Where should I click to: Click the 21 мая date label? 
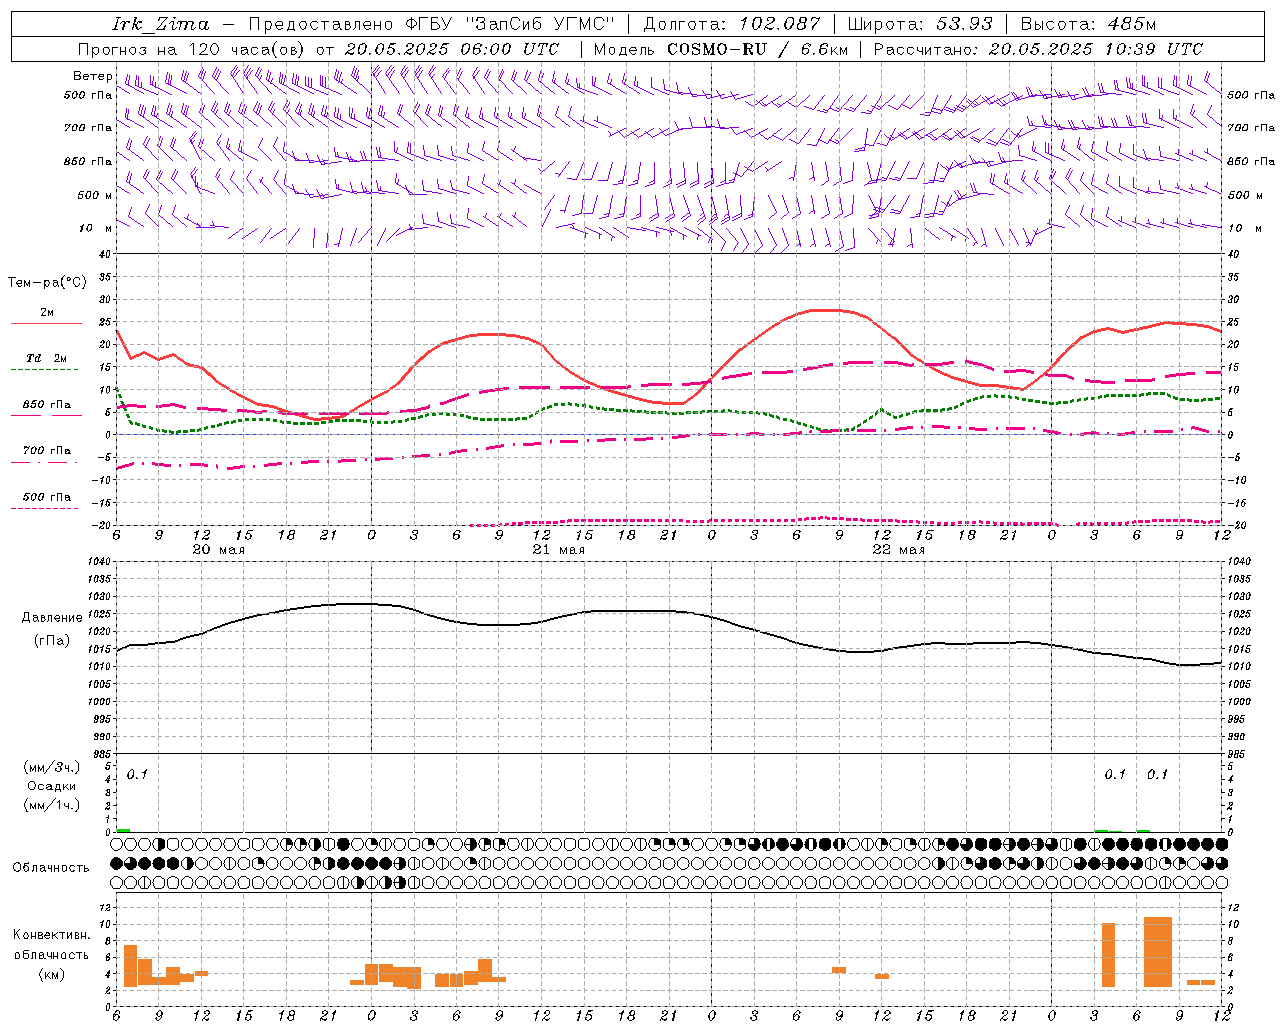[558, 550]
